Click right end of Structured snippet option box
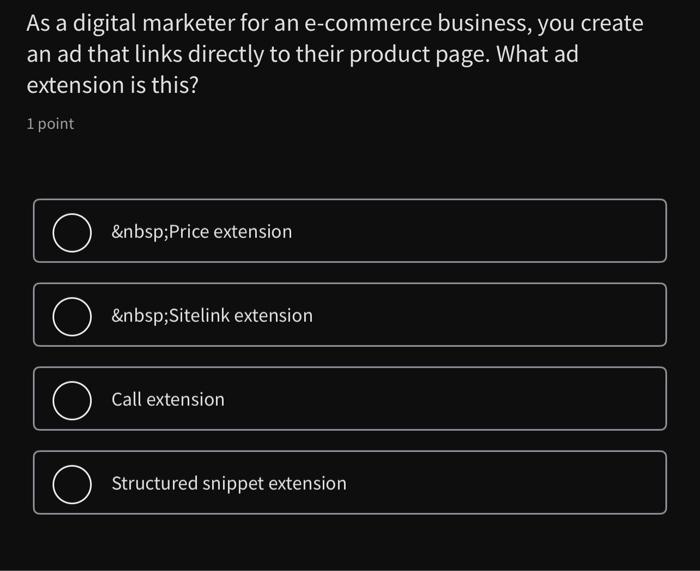This screenshot has height=571, width=700. coord(620,484)
